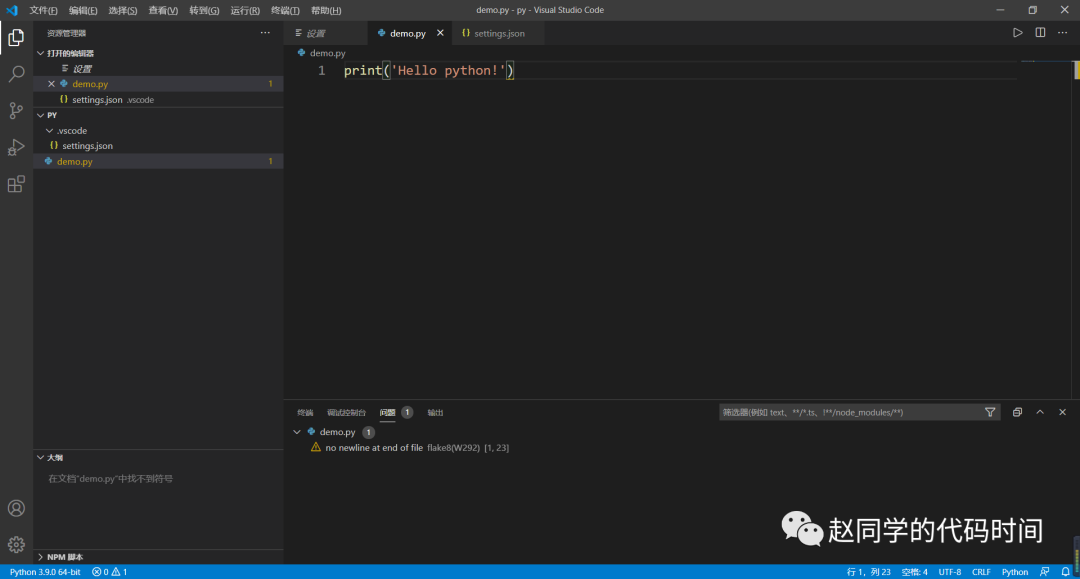Open the Manage gear menu
Viewport: 1080px width, 579px height.
click(x=16, y=545)
